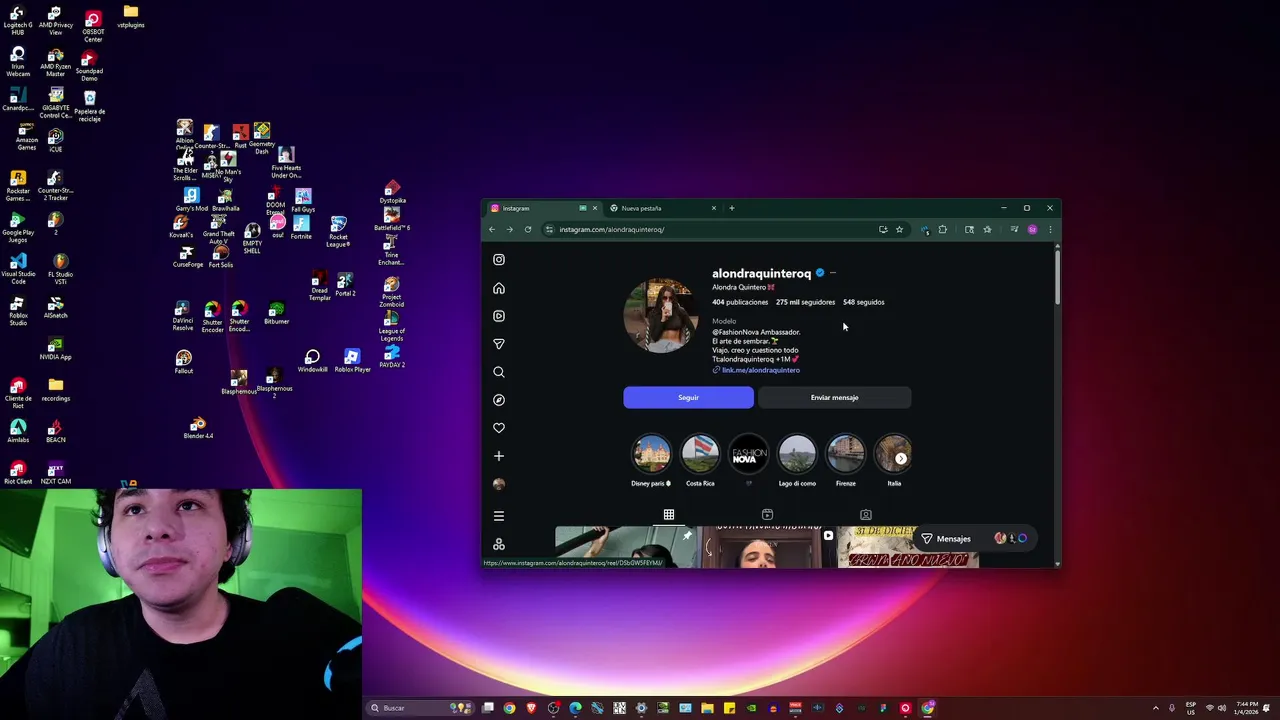Image resolution: width=1280 pixels, height=720 pixels.
Task: Click the 404 publicaciones text
Action: (x=740, y=302)
